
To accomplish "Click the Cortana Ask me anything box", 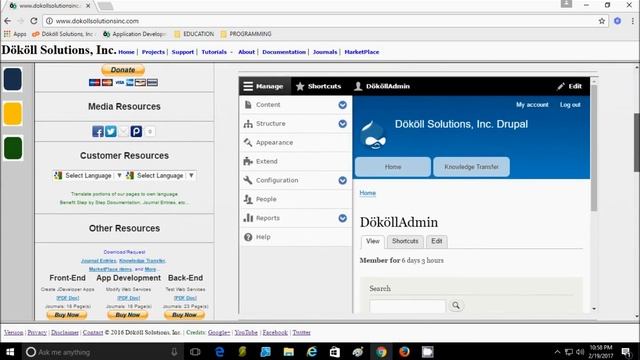I will [102, 351].
